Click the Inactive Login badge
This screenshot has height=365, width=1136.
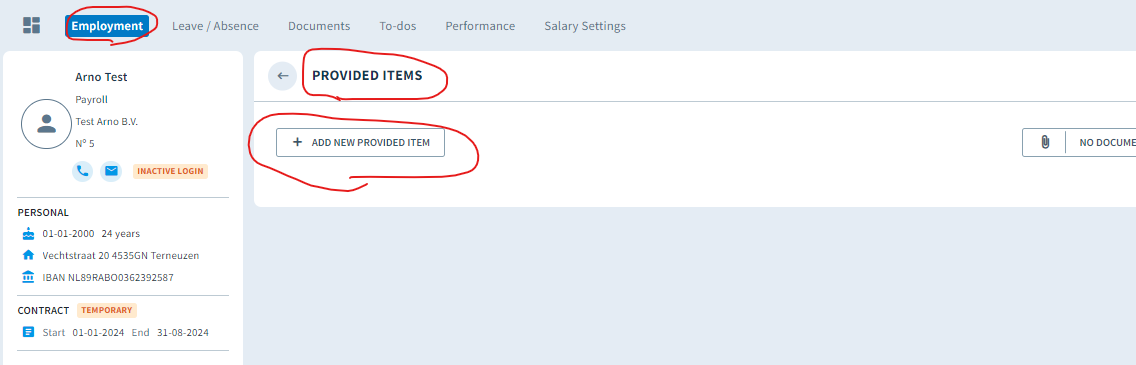pyautogui.click(x=170, y=172)
